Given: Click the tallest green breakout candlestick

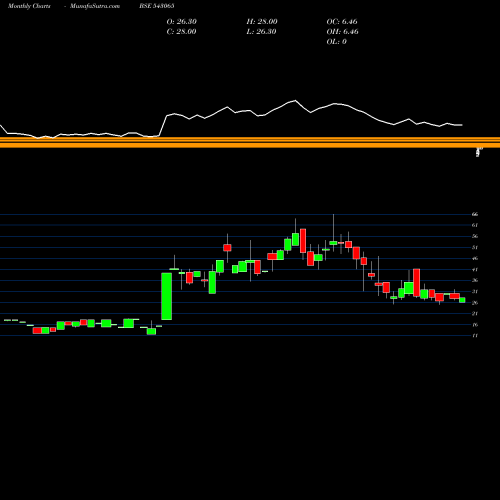Looking at the screenshot, I should click(x=167, y=296).
